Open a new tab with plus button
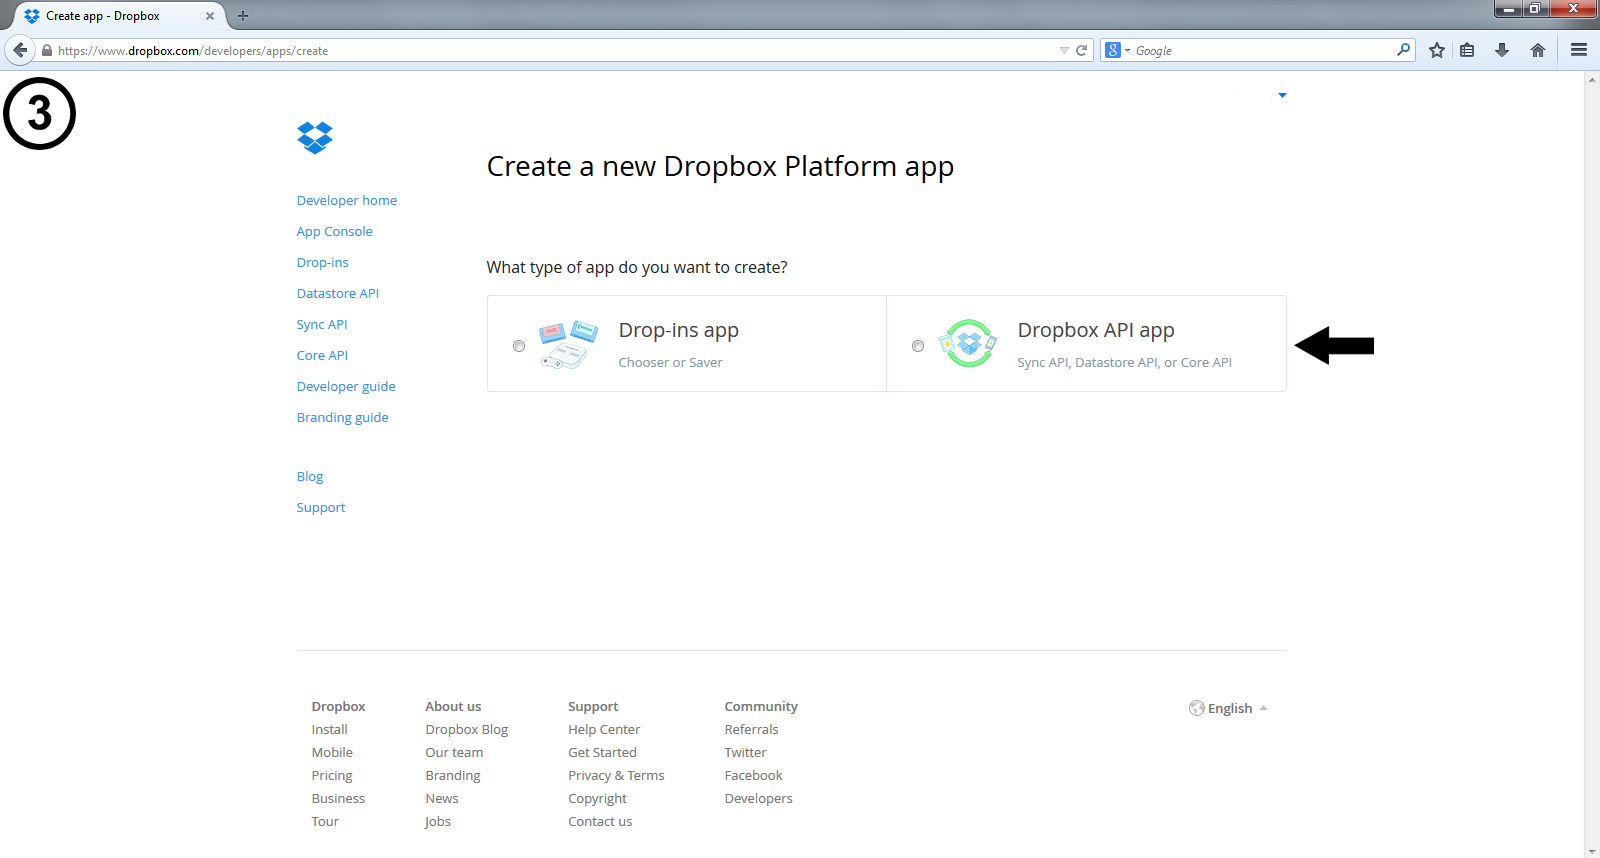1600x858 pixels. click(243, 16)
